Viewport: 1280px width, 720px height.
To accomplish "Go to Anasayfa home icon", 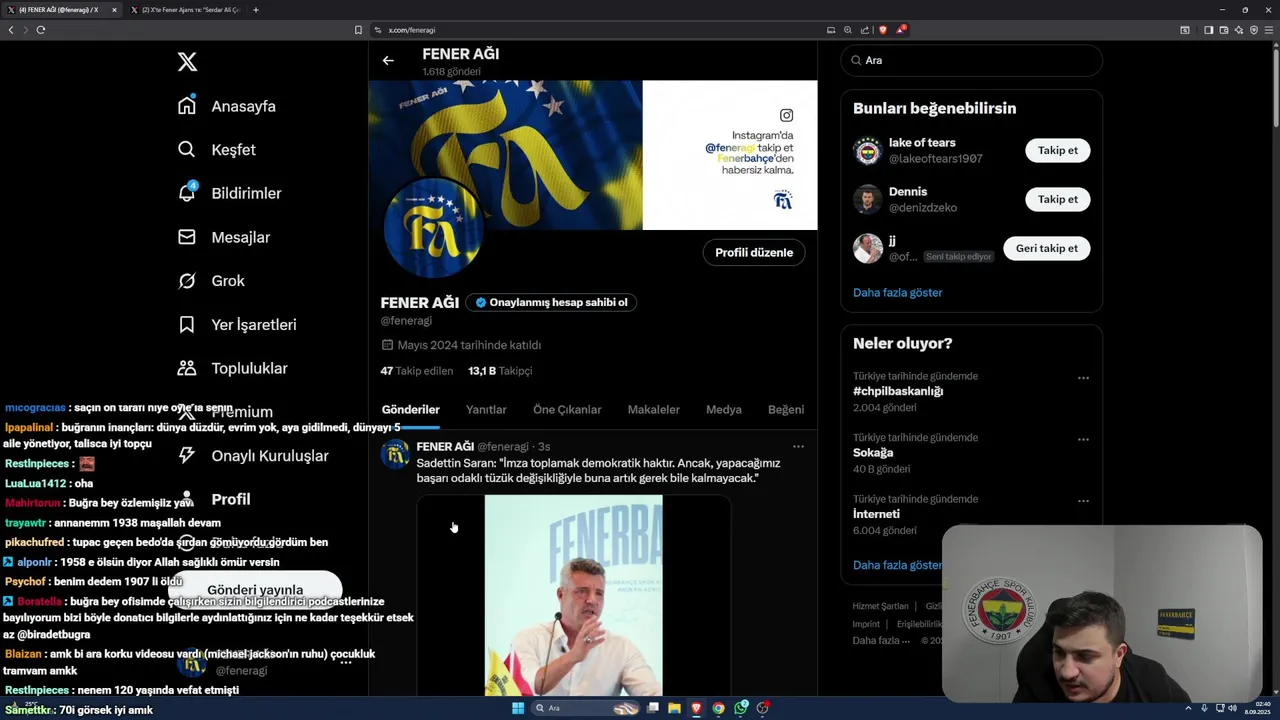I will 187,106.
